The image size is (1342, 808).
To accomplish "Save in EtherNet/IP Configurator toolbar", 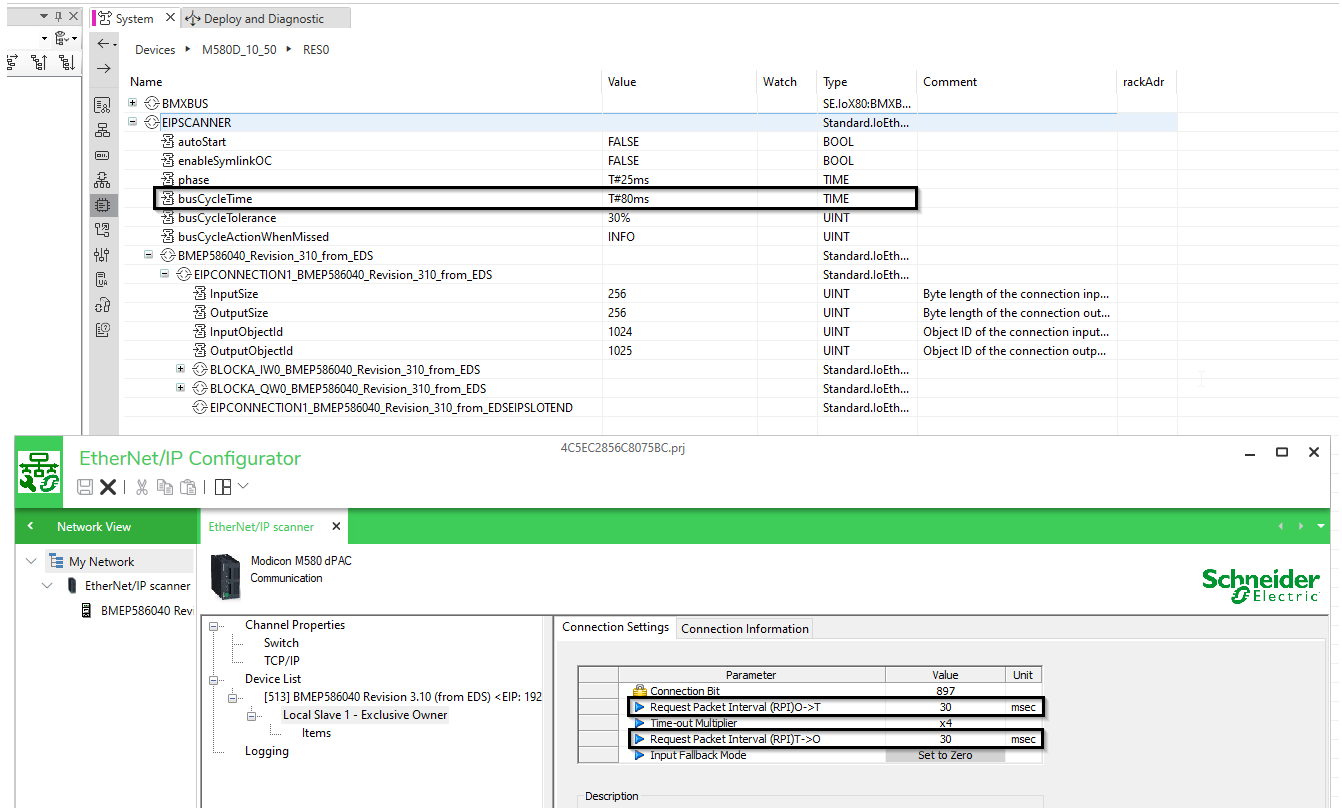I will tap(85, 487).
